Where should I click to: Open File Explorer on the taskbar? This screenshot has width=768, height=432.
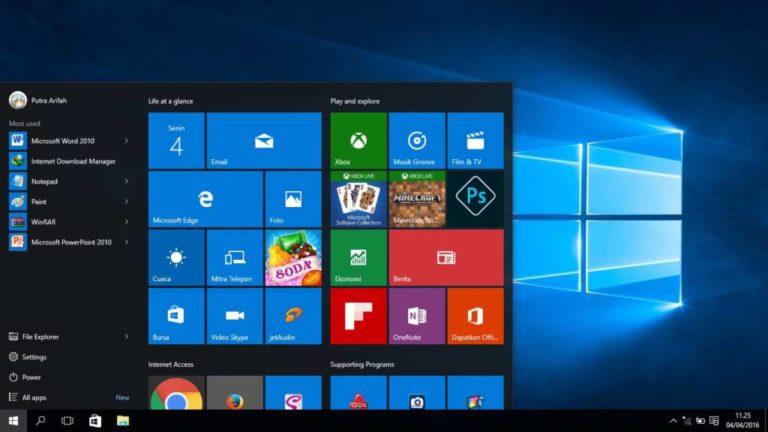(x=122, y=421)
